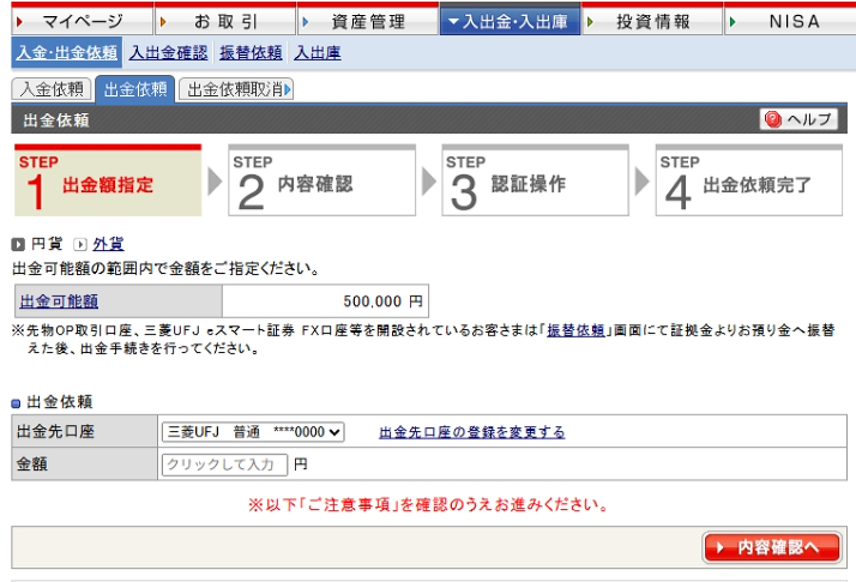Switch to the 入金依頼 tab
The image size is (856, 582).
point(51,89)
